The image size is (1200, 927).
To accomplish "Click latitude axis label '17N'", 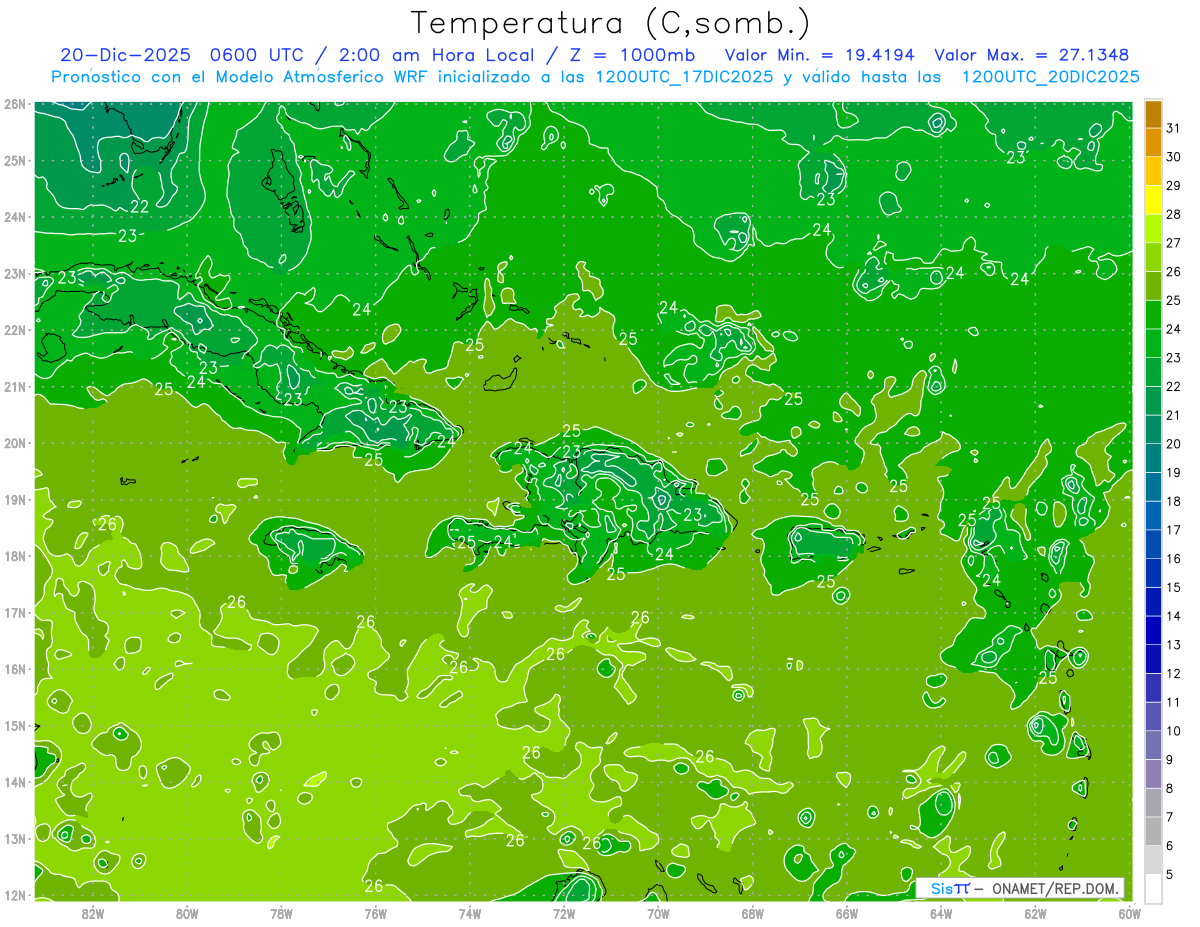I will pos(14,612).
